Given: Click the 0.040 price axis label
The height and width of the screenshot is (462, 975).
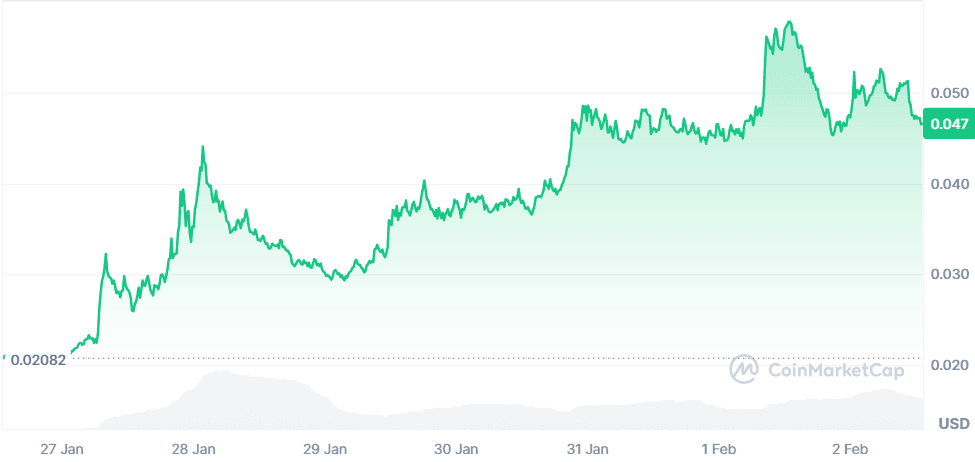Looking at the screenshot, I should click(x=948, y=184).
